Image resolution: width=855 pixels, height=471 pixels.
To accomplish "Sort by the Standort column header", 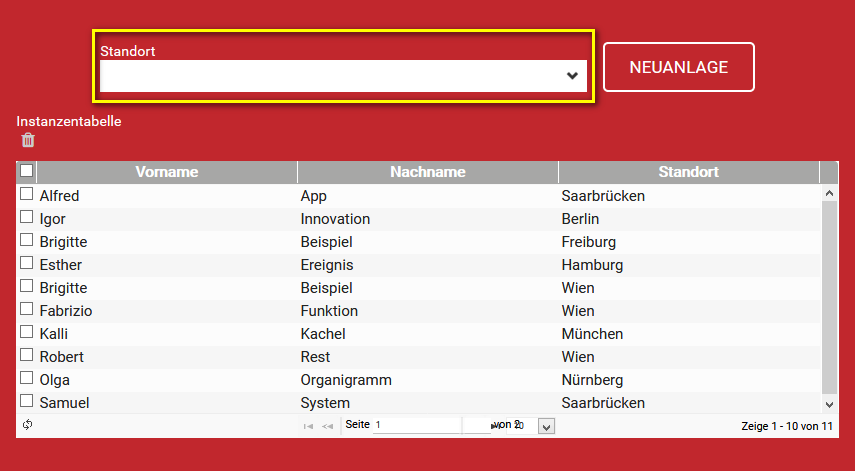I will point(689,172).
